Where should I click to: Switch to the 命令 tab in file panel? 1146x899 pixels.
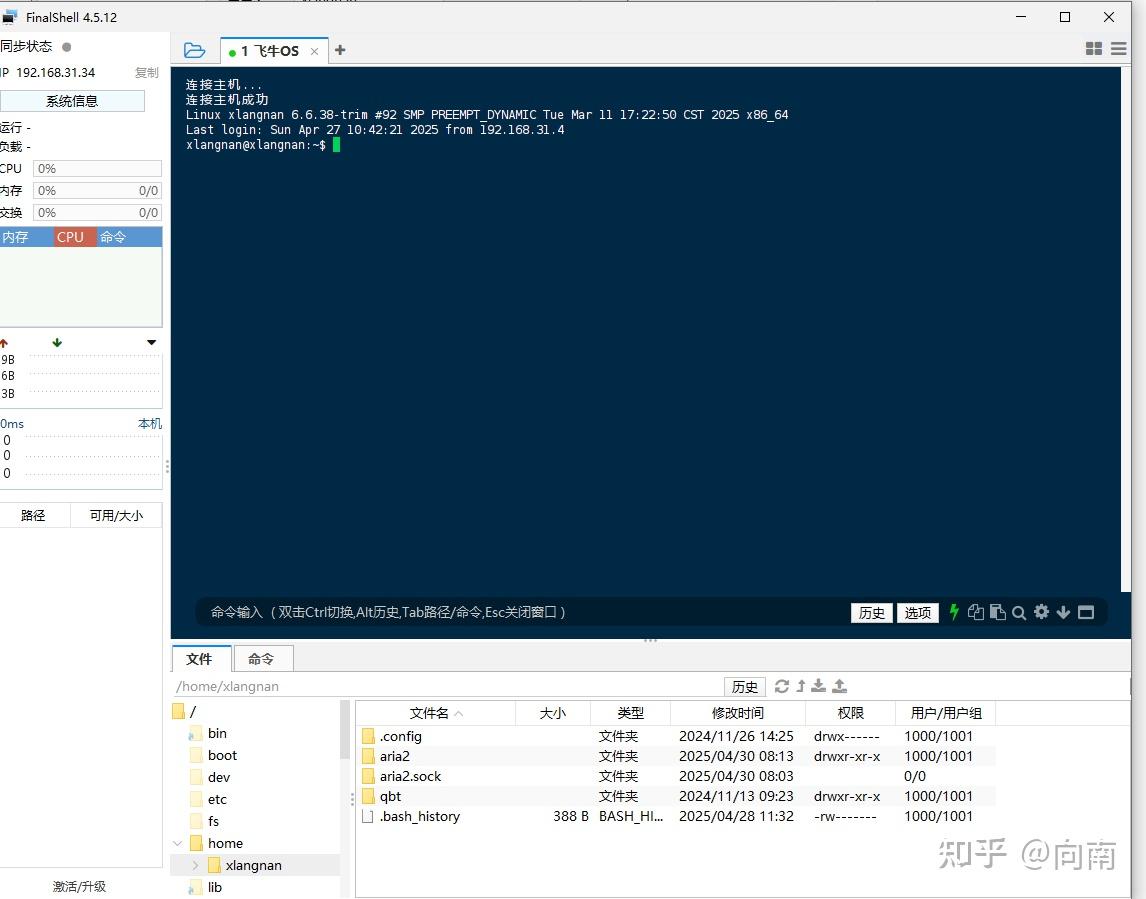pos(262,658)
